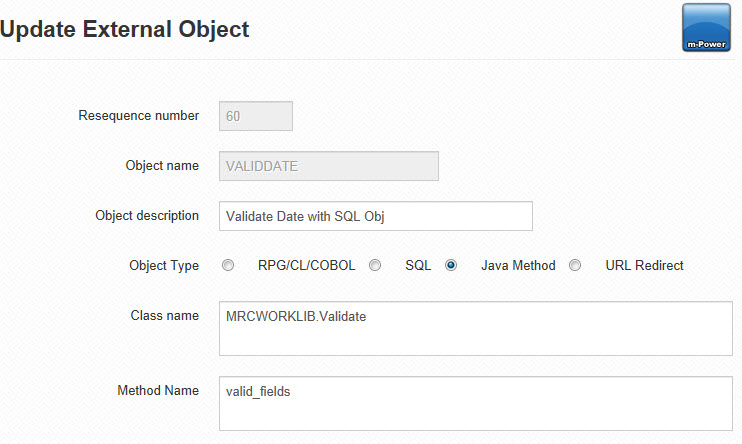Click the Class name label
Screen dimensions: 742x444
tap(165, 316)
